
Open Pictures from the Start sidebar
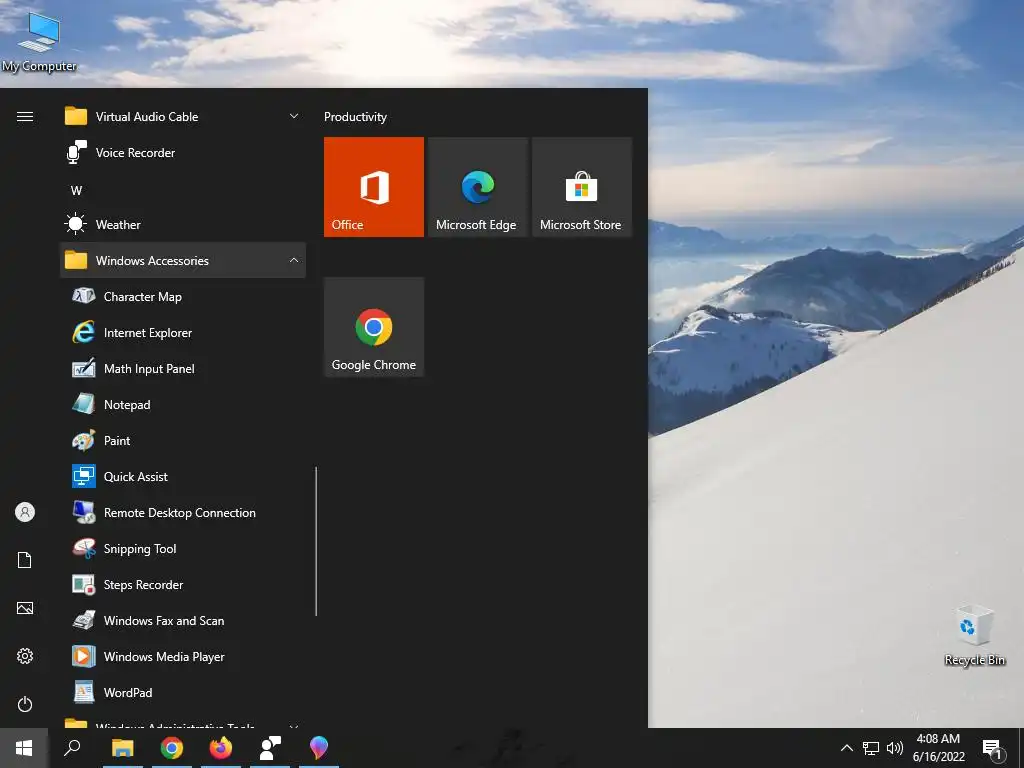(25, 608)
